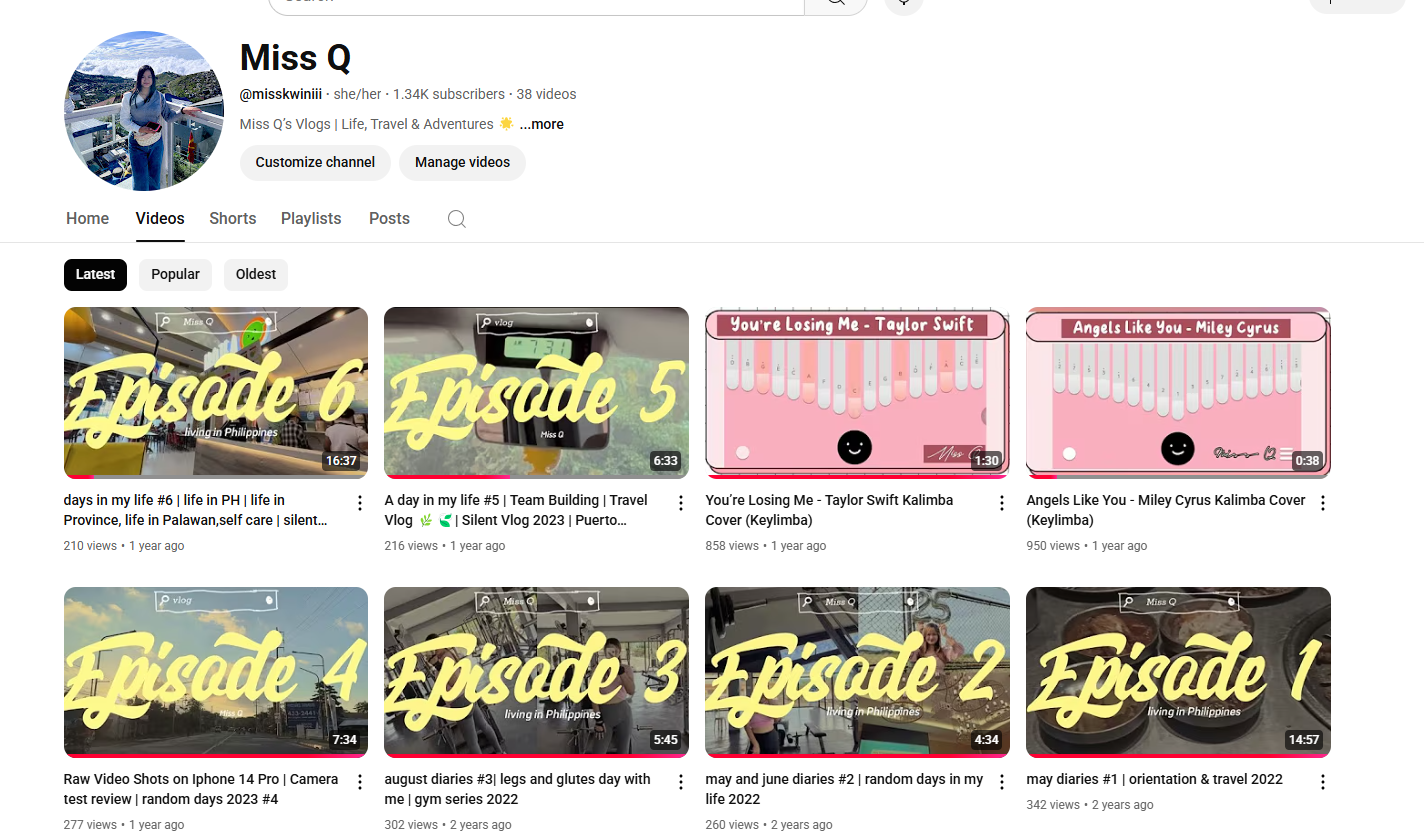The width and height of the screenshot is (1424, 838).
Task: Open the channel search magnifier icon
Action: click(x=457, y=219)
